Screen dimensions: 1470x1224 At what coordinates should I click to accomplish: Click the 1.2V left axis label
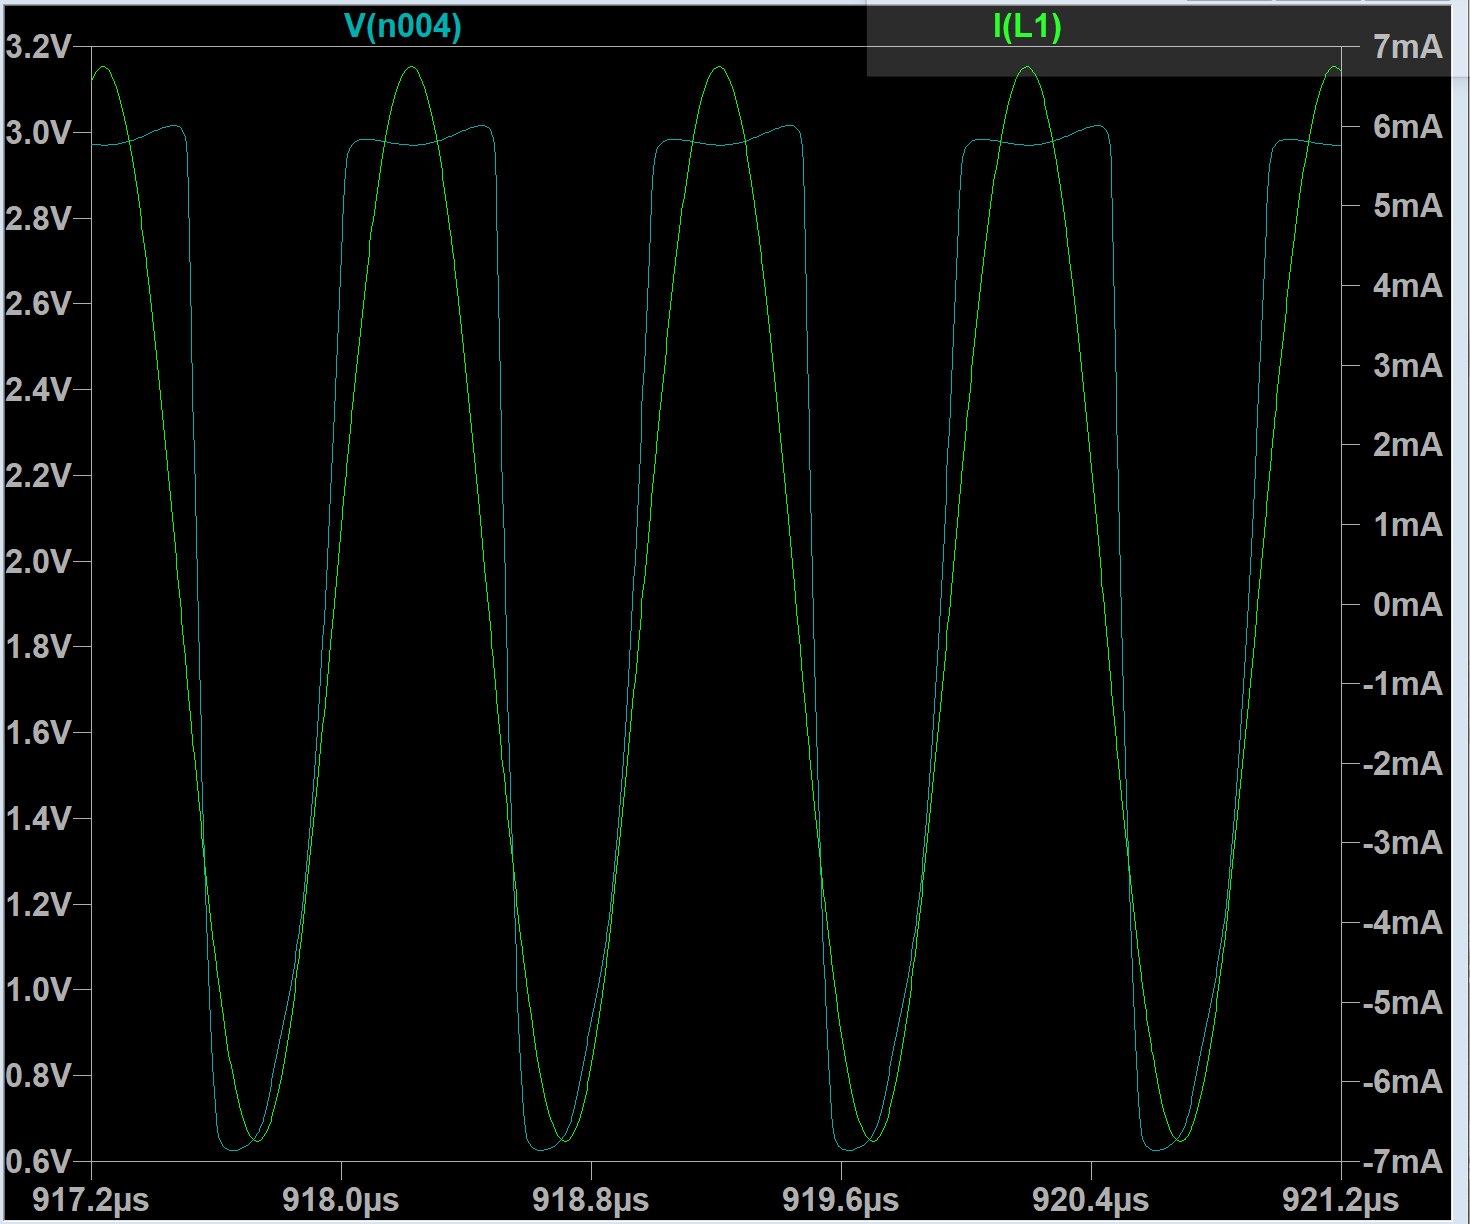coord(38,904)
